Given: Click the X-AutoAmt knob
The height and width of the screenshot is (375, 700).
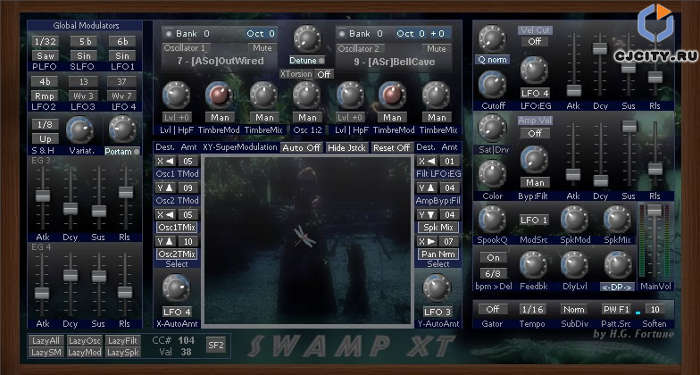Looking at the screenshot, I should click(176, 288).
